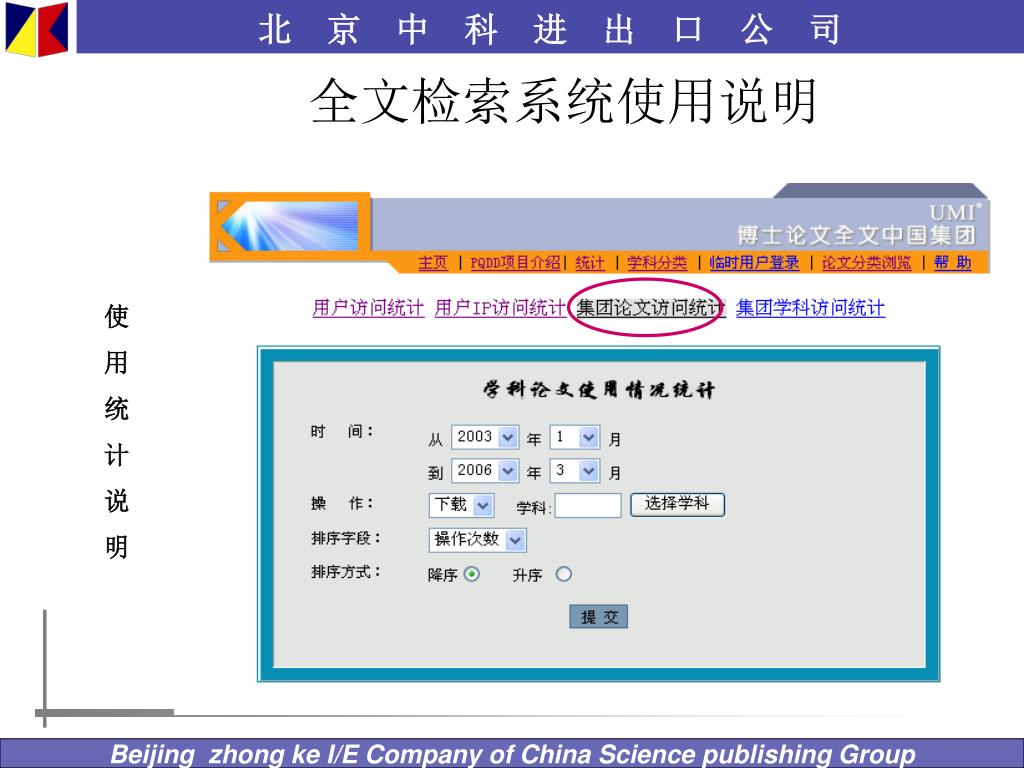Switch to the 用户IP访问统计 tab
This screenshot has width=1024, height=768.
tap(500, 308)
